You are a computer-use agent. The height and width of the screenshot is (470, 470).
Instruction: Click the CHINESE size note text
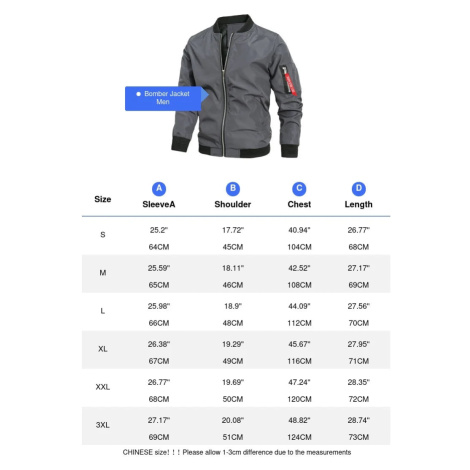pos(237,452)
